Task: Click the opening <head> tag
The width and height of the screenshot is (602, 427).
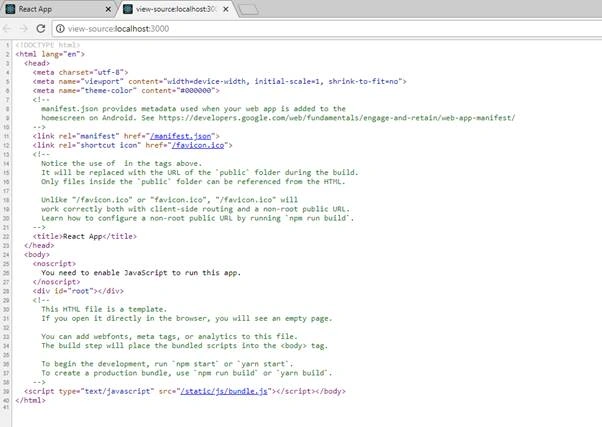Action: click(x=37, y=63)
